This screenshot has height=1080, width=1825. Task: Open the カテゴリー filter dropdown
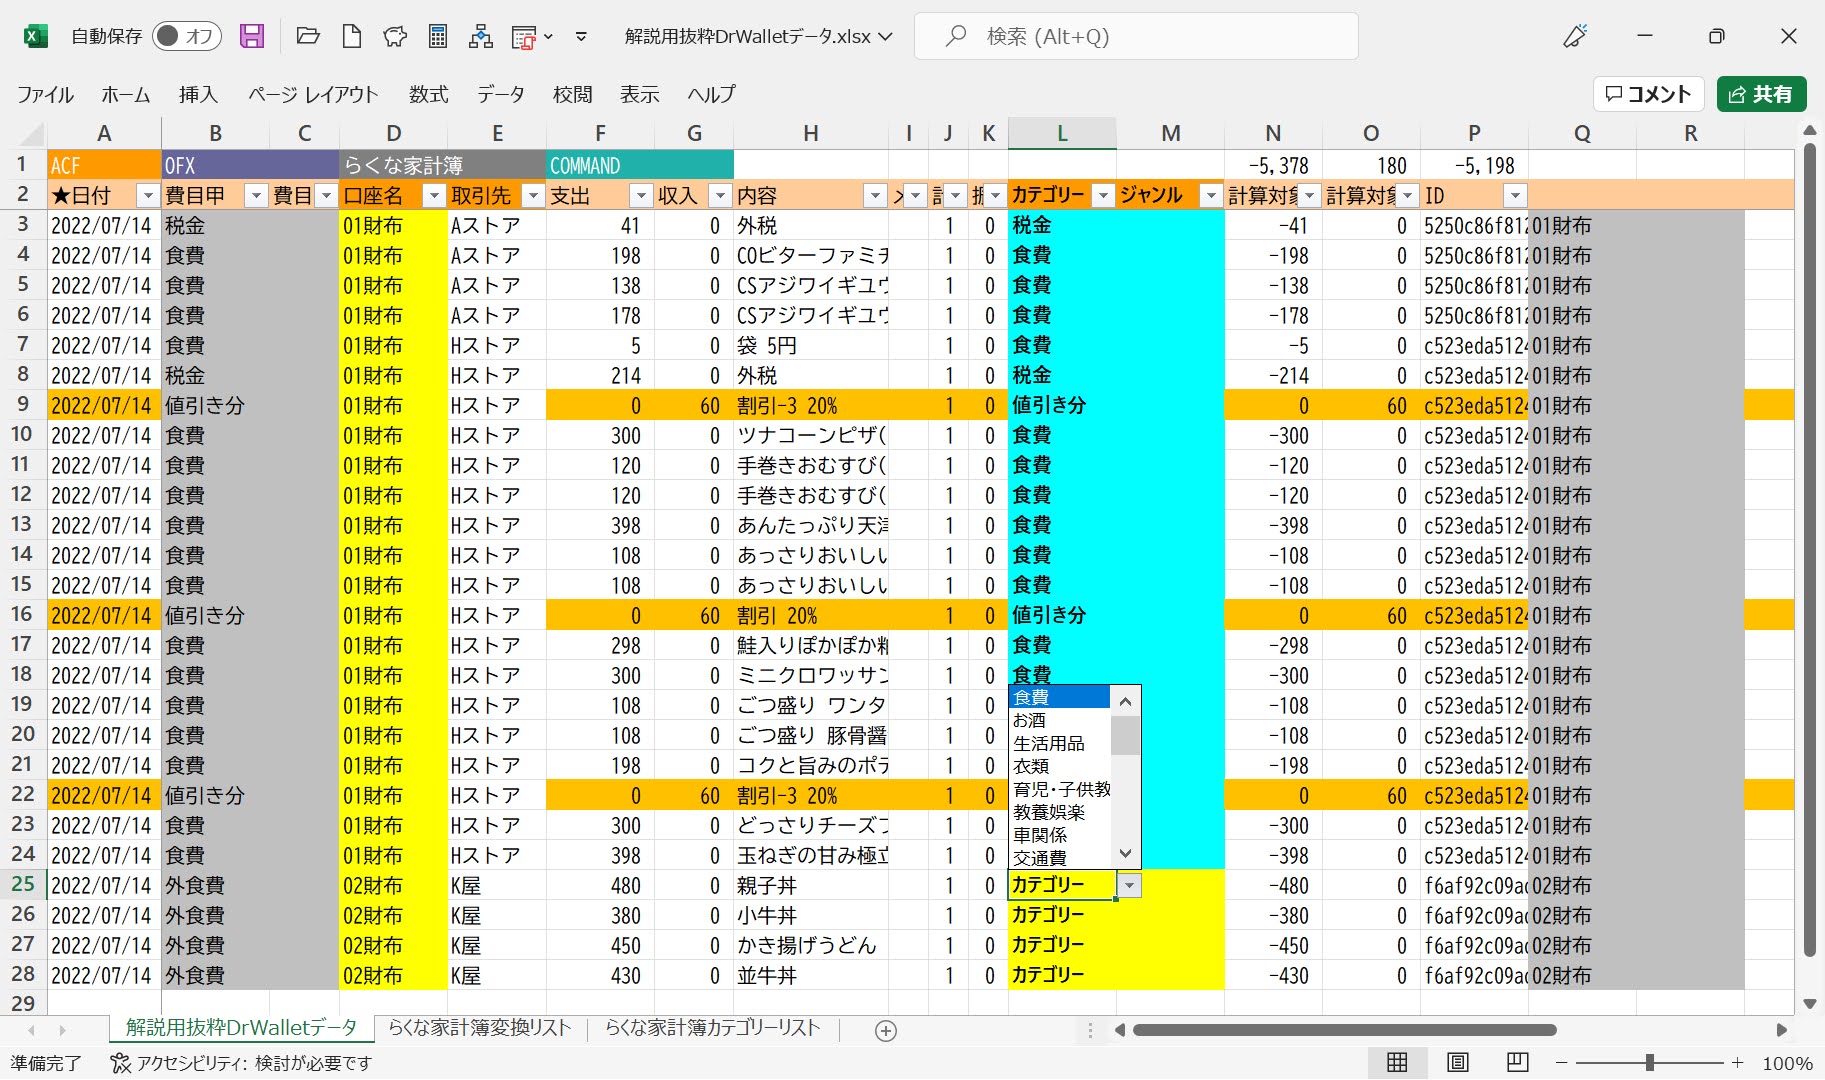coord(1103,196)
